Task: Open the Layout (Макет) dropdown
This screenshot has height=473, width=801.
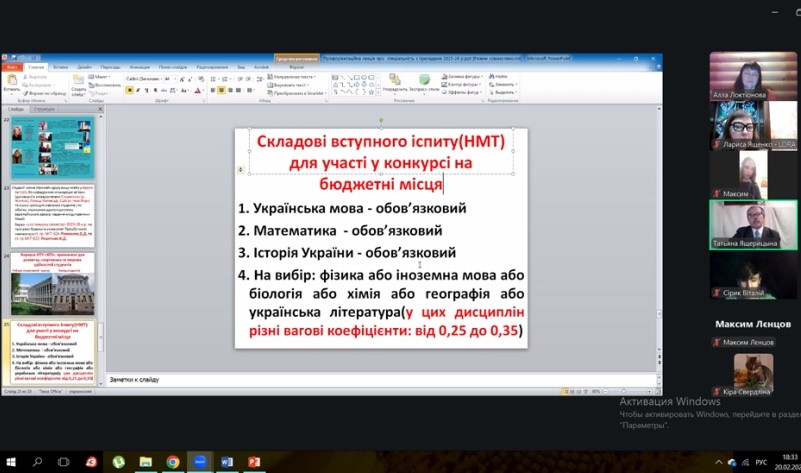Action: coord(99,77)
